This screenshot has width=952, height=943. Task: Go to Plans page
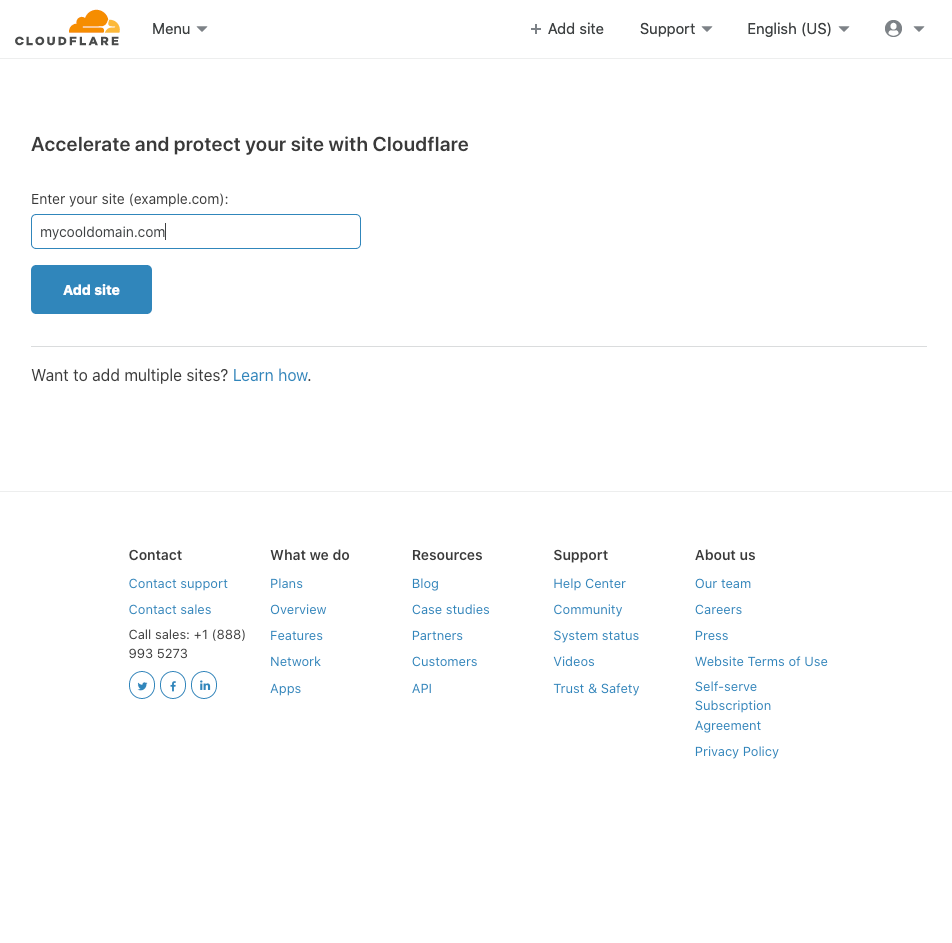click(x=286, y=584)
